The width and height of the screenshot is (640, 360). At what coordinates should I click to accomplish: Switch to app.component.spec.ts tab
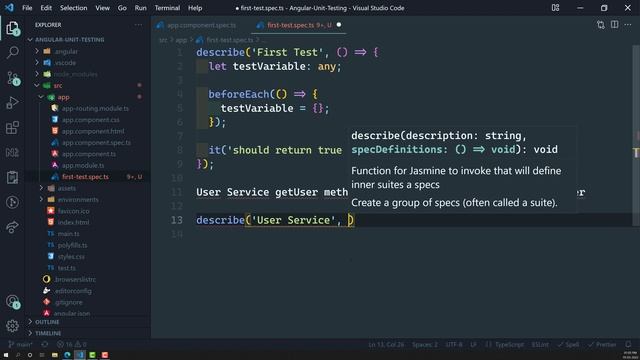[198, 25]
